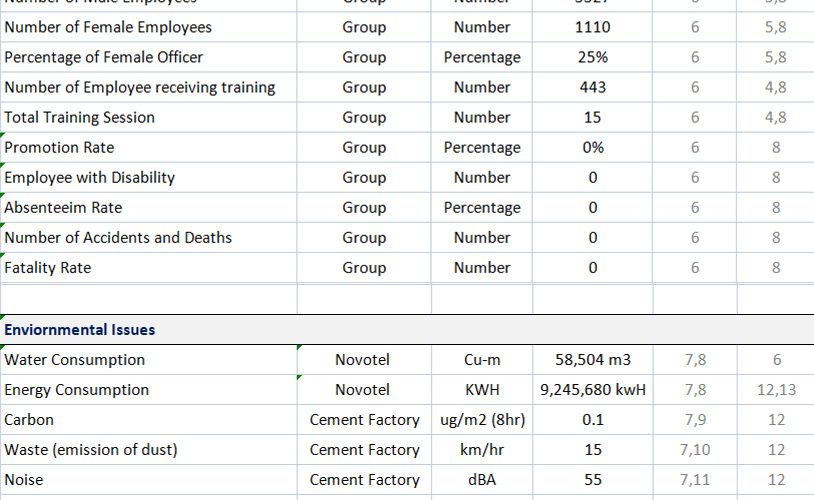Click the 443 value cell
814x500 pixels.
[x=592, y=87]
